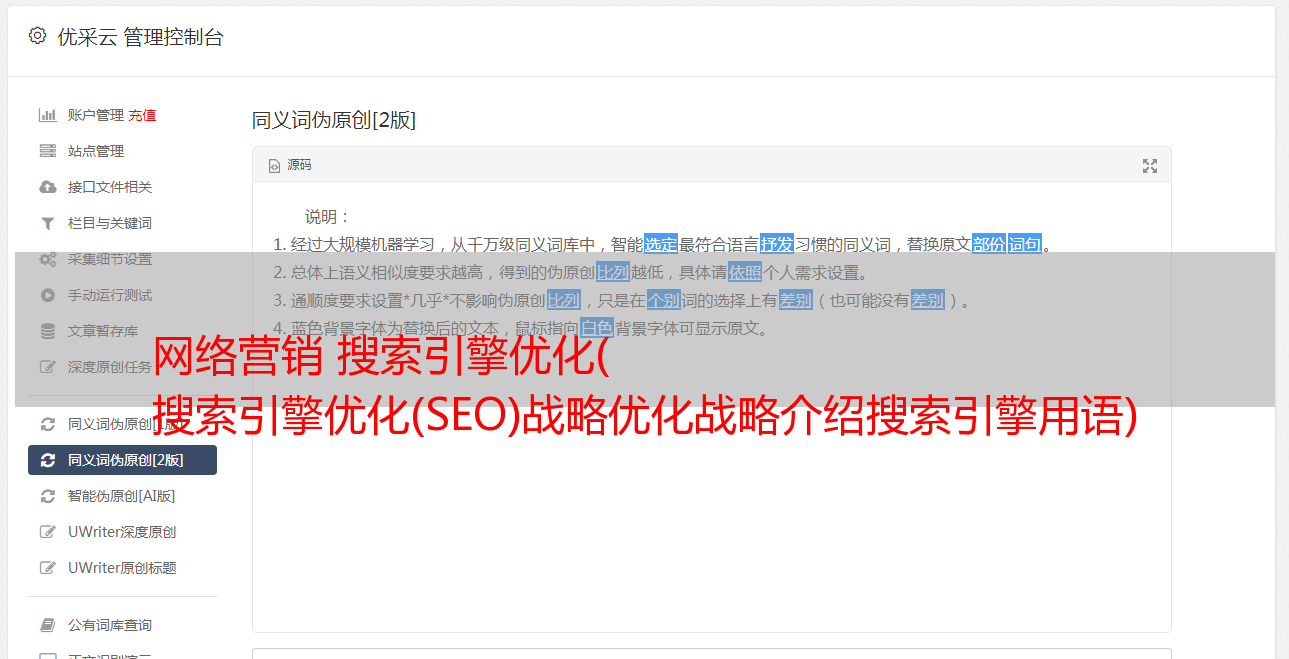
Task: Click highlighted replaced word 选定
Action: [661, 244]
